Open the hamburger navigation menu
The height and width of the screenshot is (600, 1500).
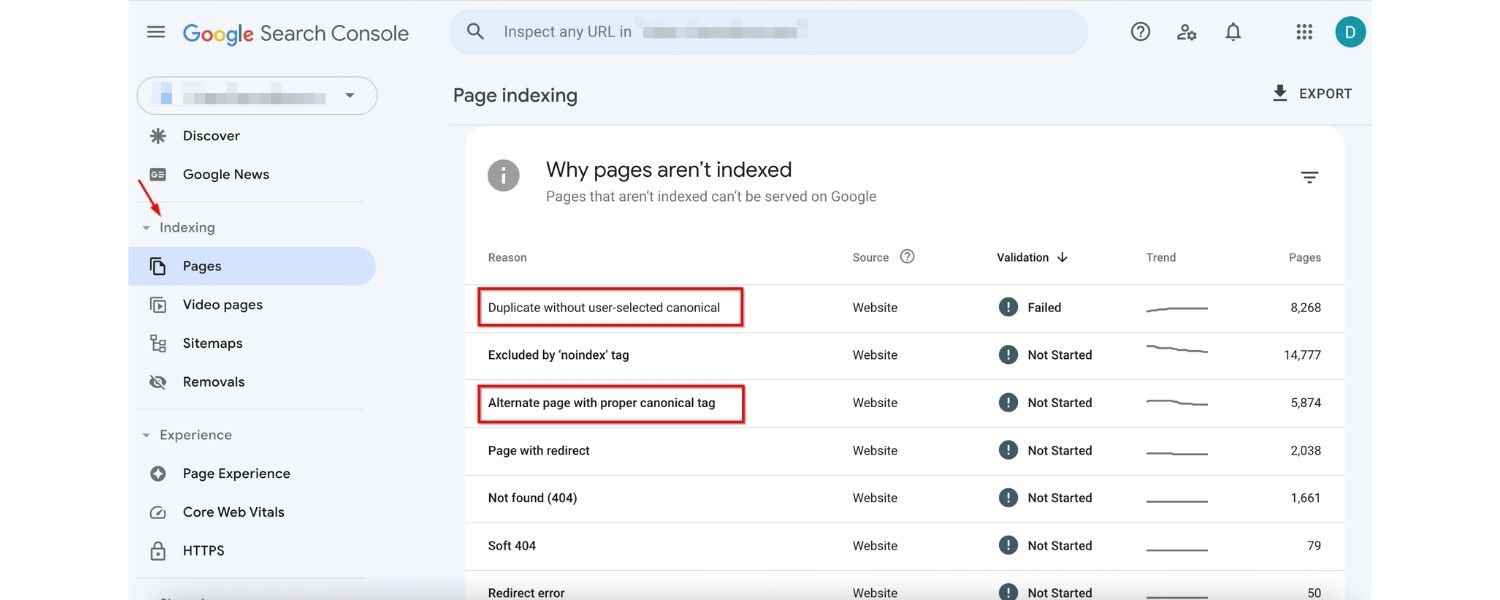click(x=156, y=31)
